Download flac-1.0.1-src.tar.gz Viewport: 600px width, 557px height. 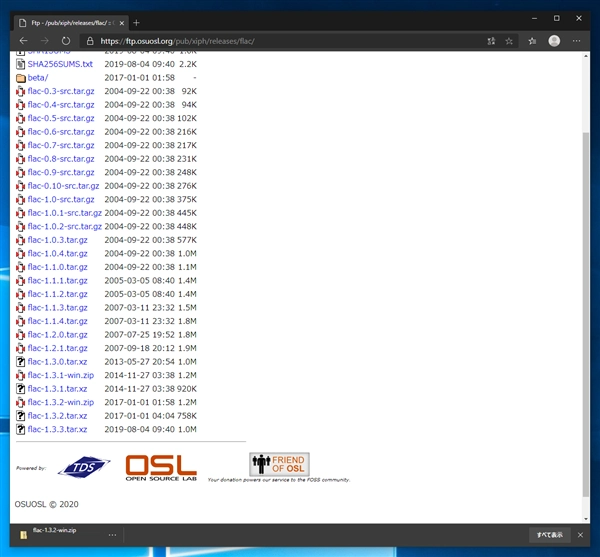65,213
